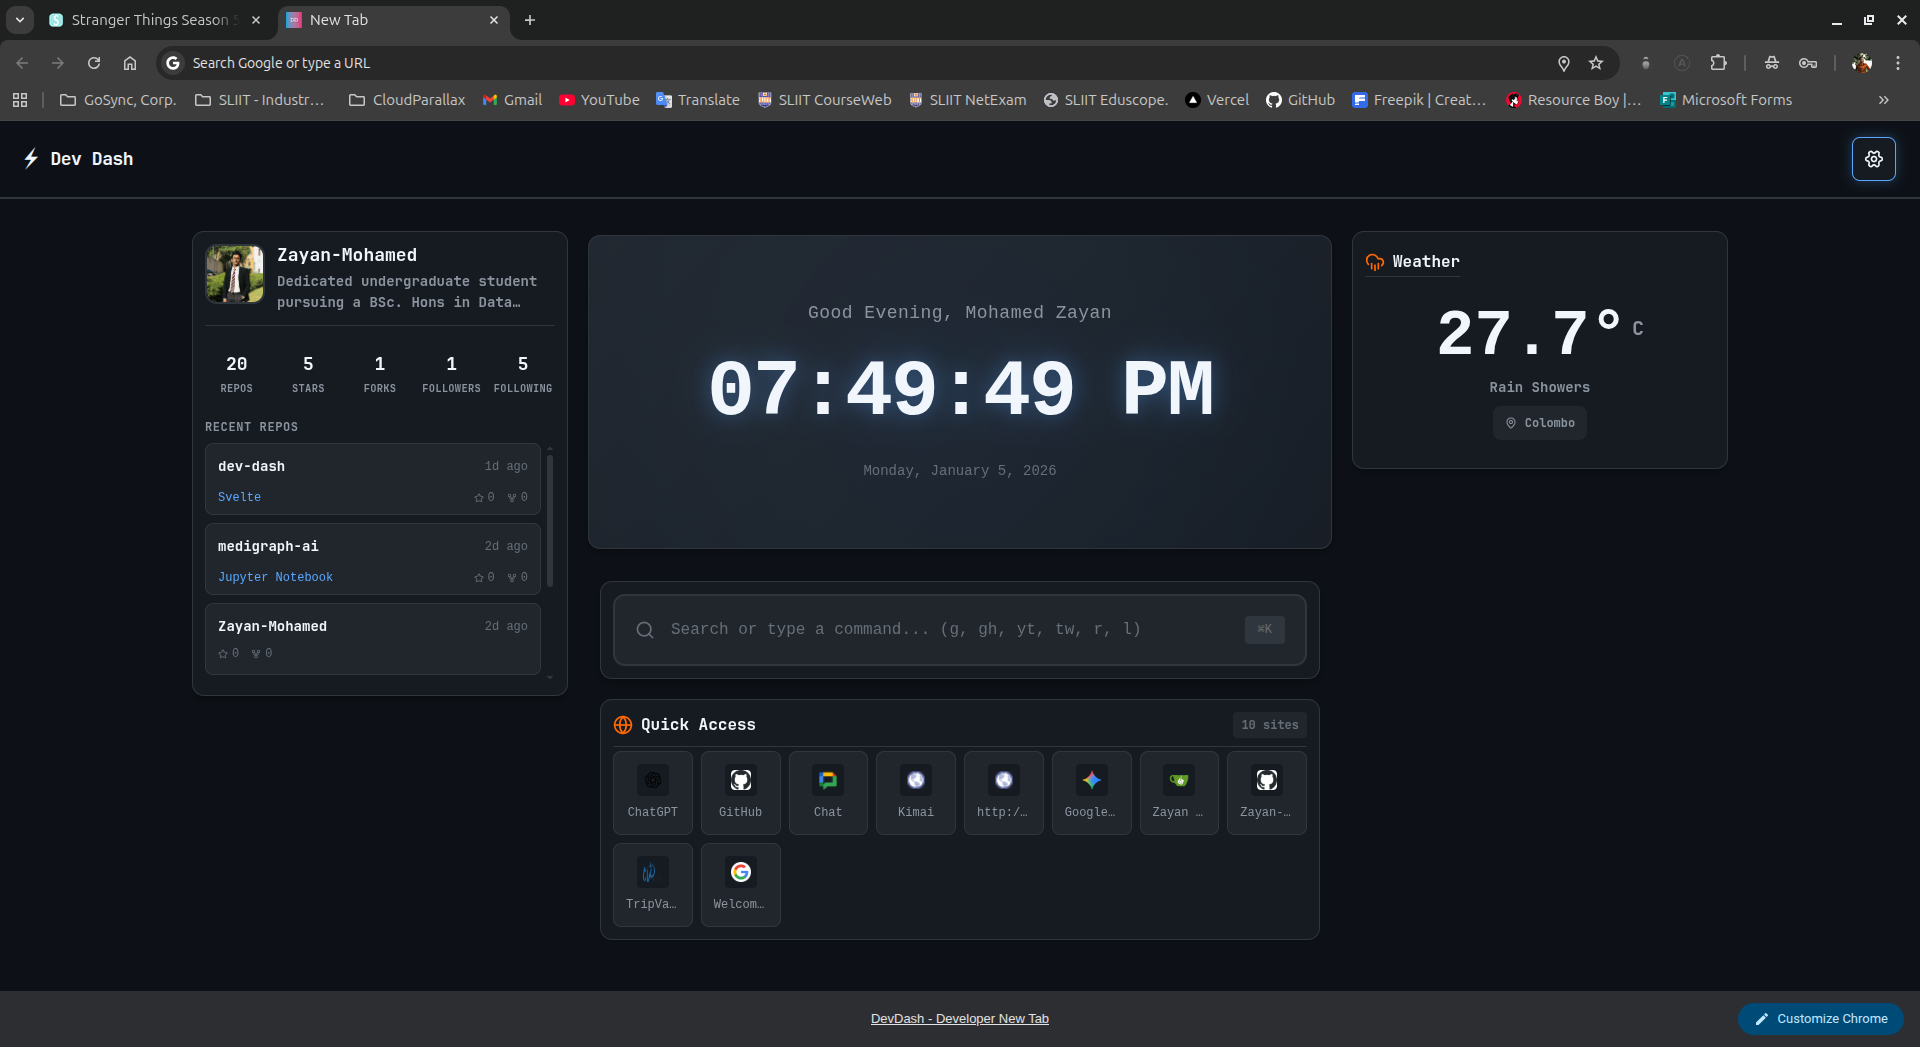Image resolution: width=1920 pixels, height=1048 pixels.
Task: Open ChatGPT from Quick Access
Action: pos(652,792)
